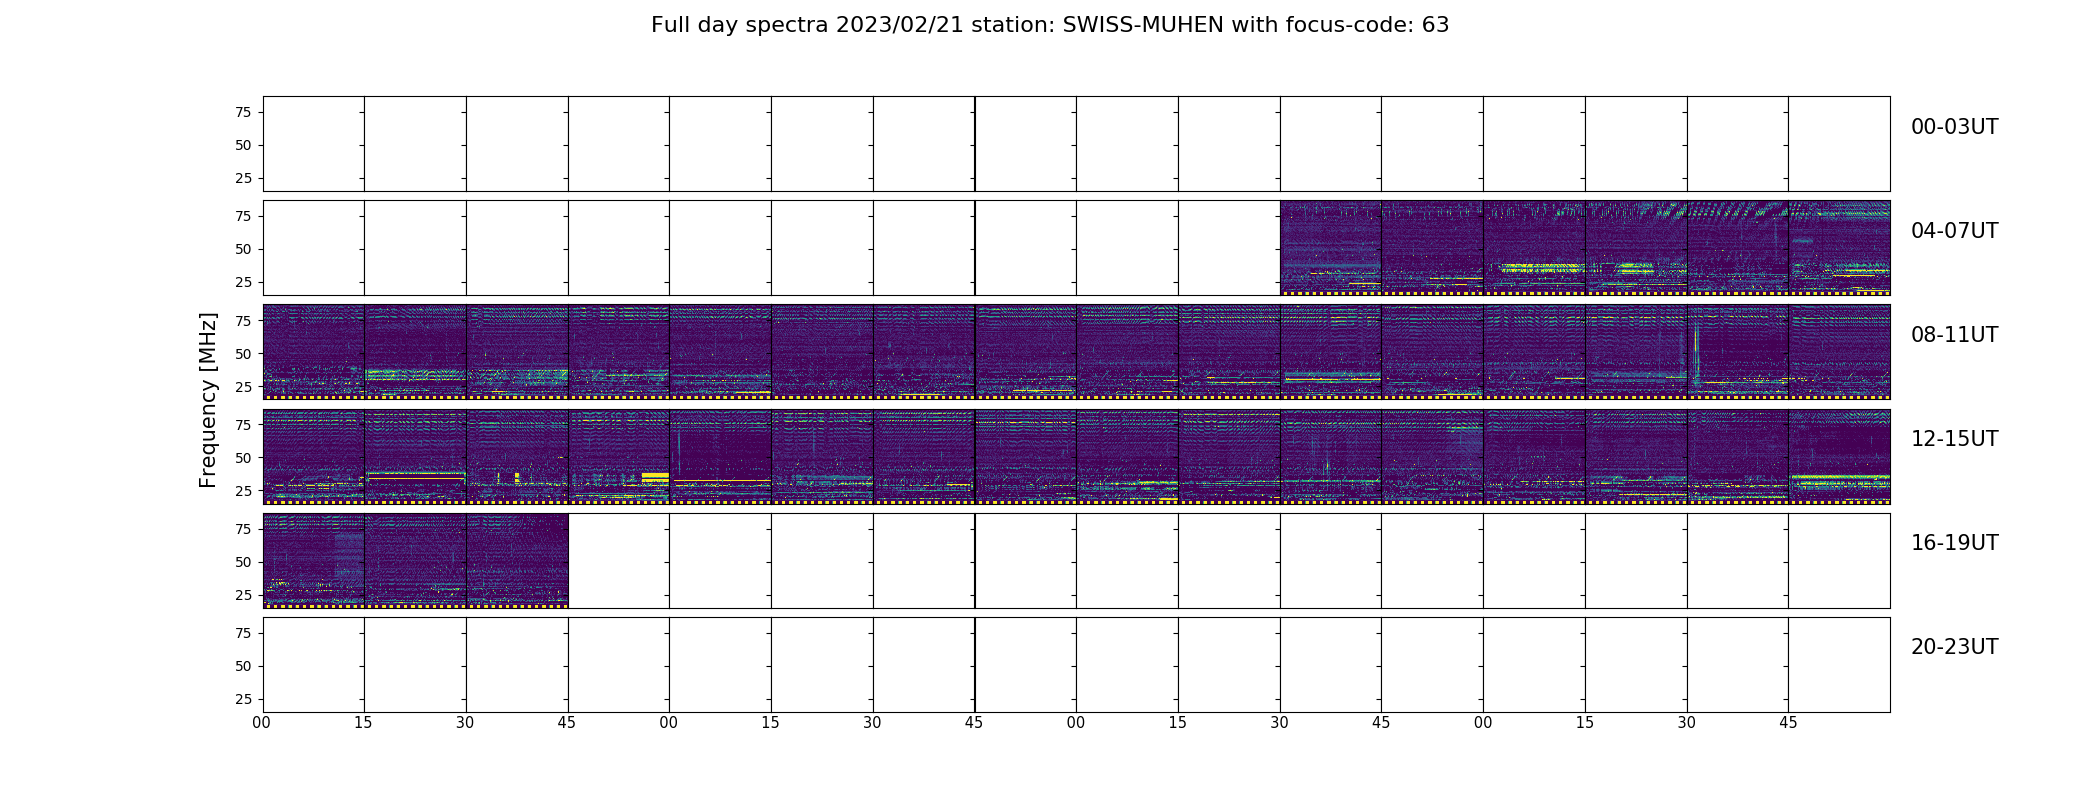The image size is (2100, 800).
Task: Click the 50 tick label of the 04-07UT row
Action: [243, 249]
